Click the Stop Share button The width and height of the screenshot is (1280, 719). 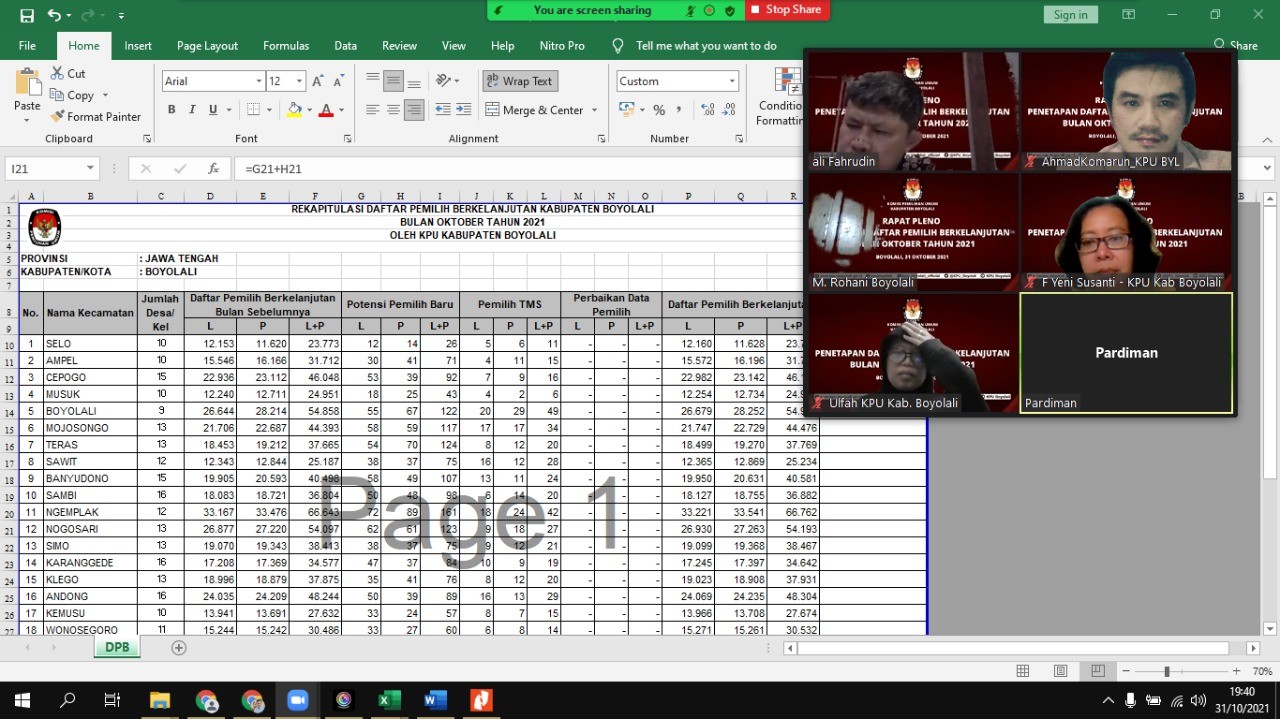[785, 10]
